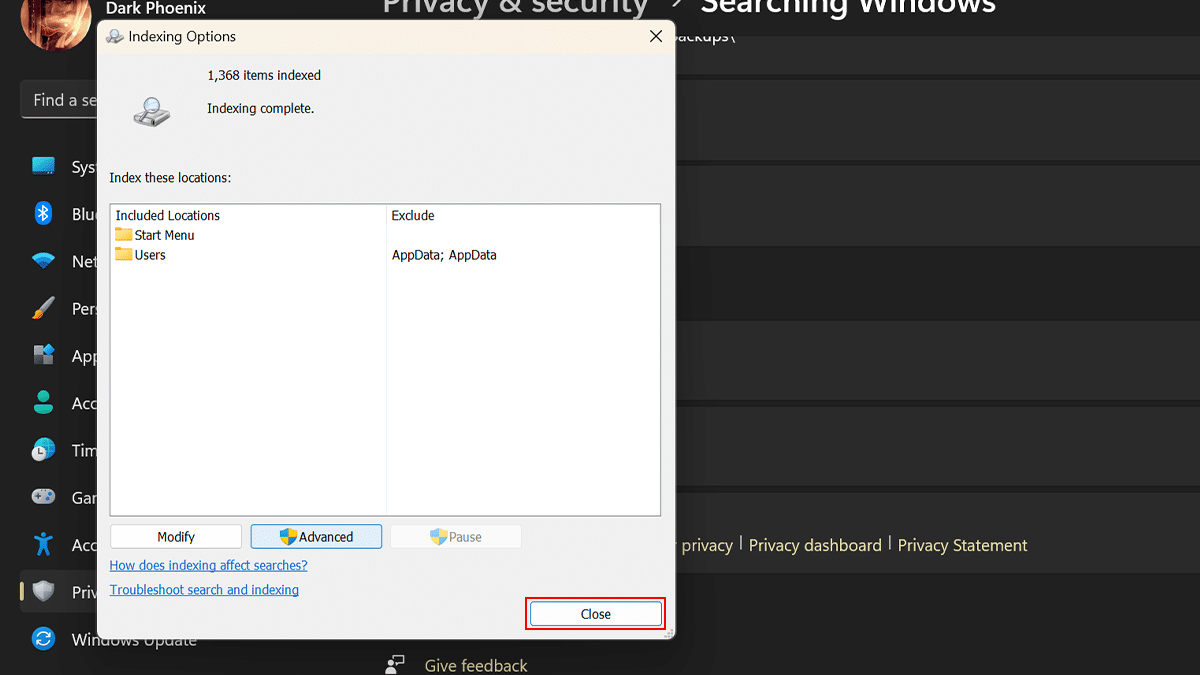Open the Accounts person icon
Screen dimensions: 1200x675
[43, 402]
